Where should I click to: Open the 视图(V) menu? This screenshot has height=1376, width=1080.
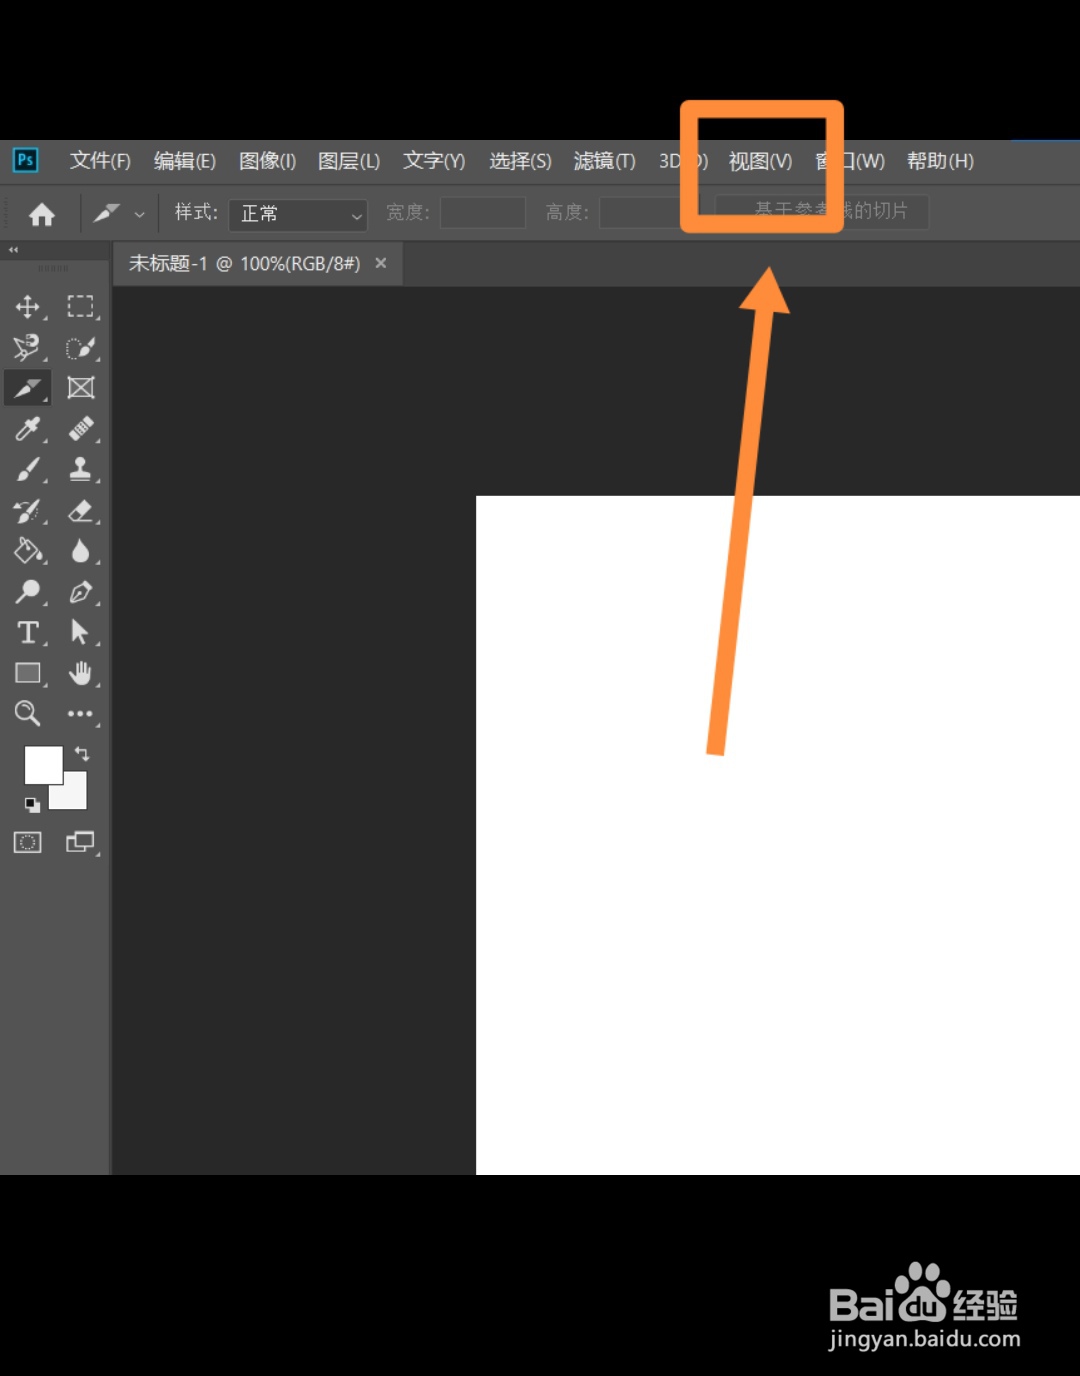[760, 161]
